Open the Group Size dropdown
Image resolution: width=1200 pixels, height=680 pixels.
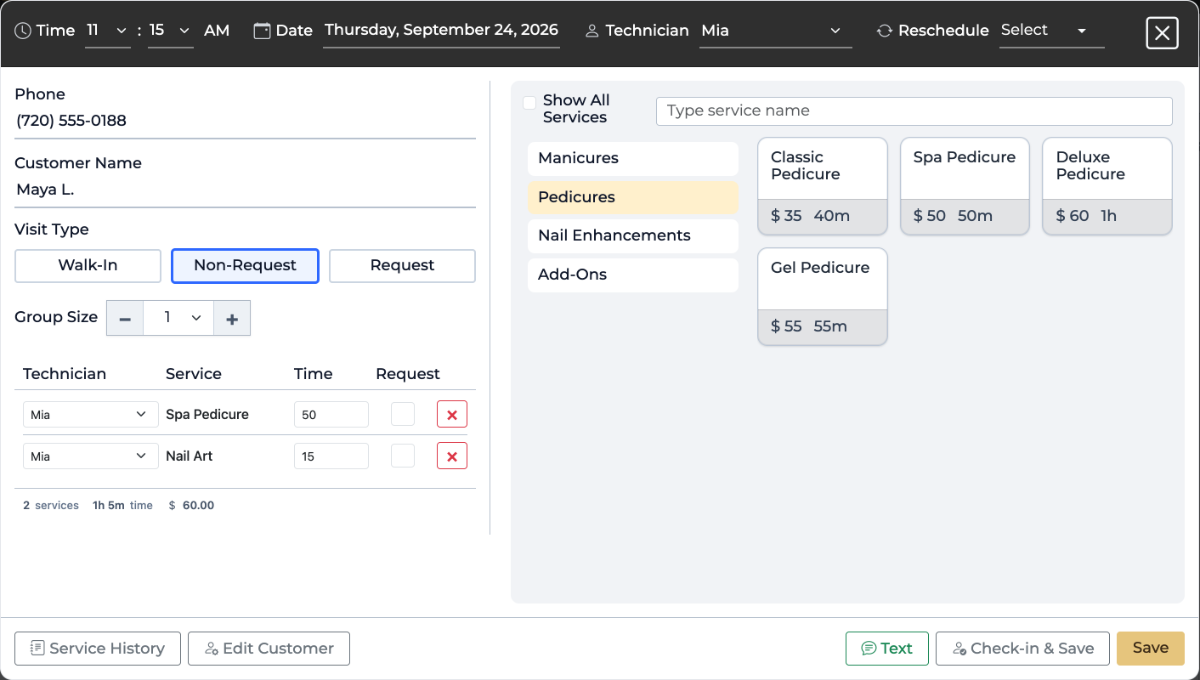(178, 318)
